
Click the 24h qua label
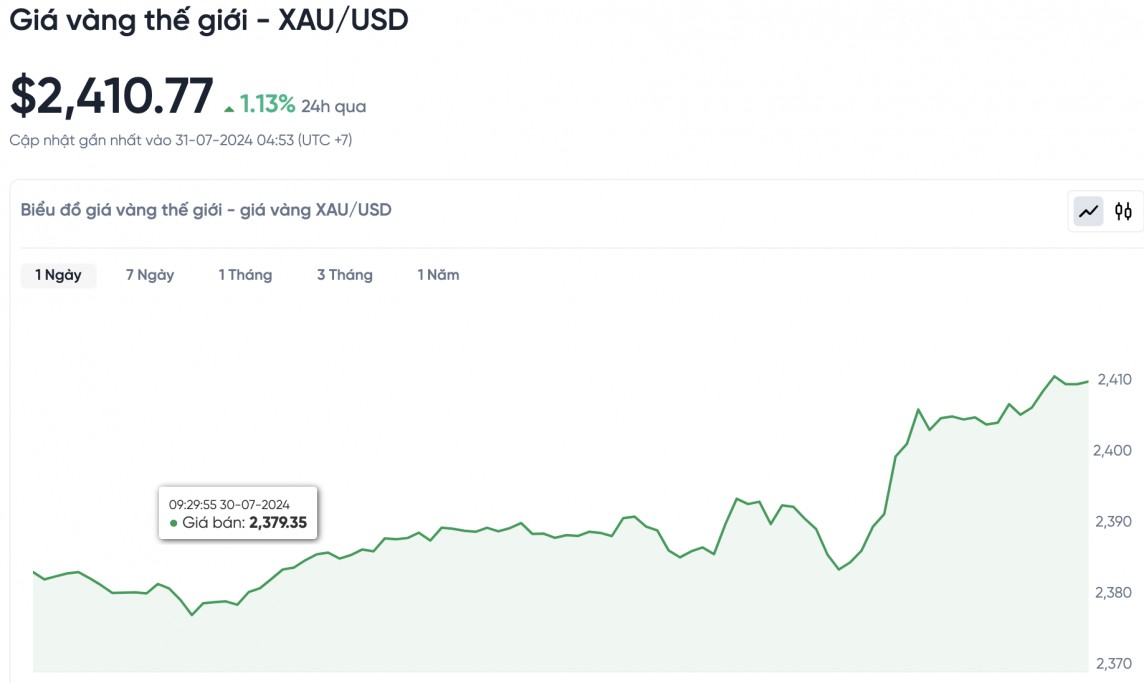(x=333, y=106)
